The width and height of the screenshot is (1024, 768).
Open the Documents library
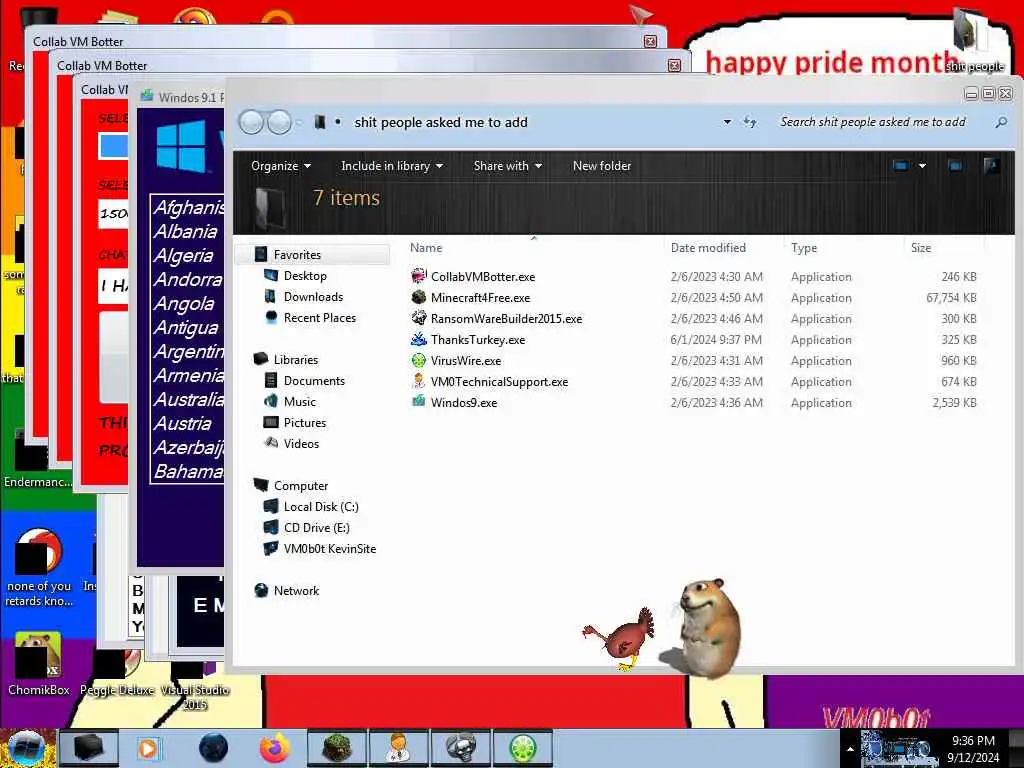point(314,381)
